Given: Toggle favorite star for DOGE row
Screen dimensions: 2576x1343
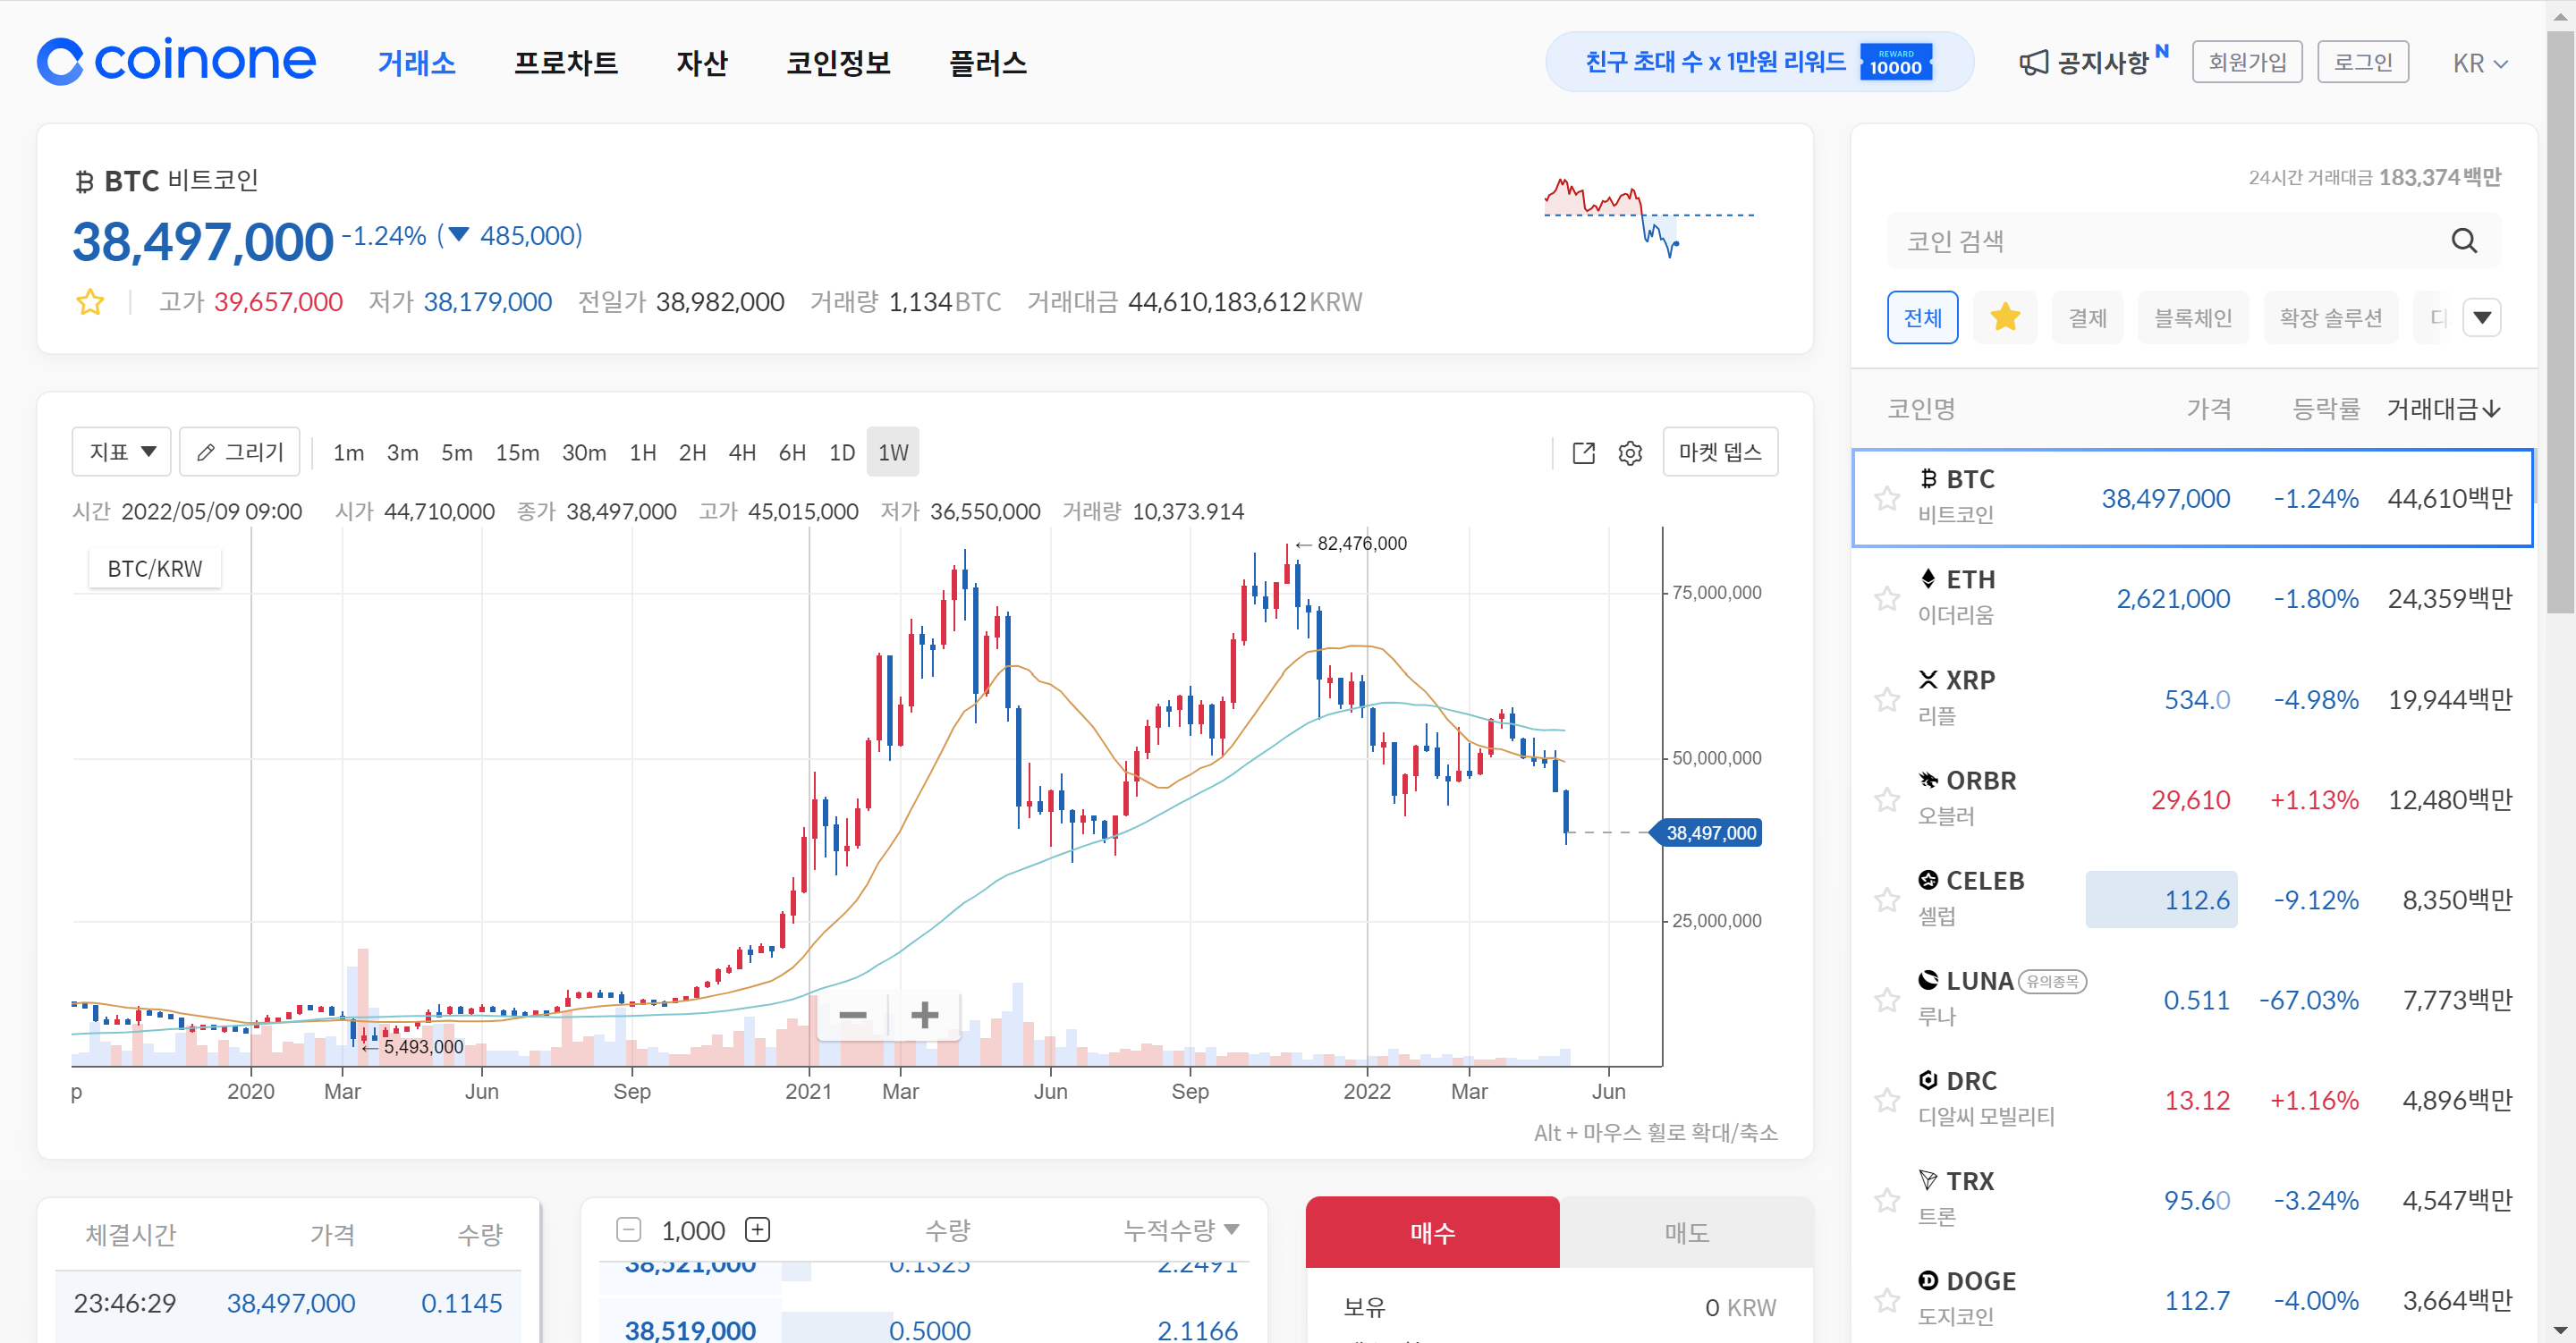Looking at the screenshot, I should [1886, 1300].
